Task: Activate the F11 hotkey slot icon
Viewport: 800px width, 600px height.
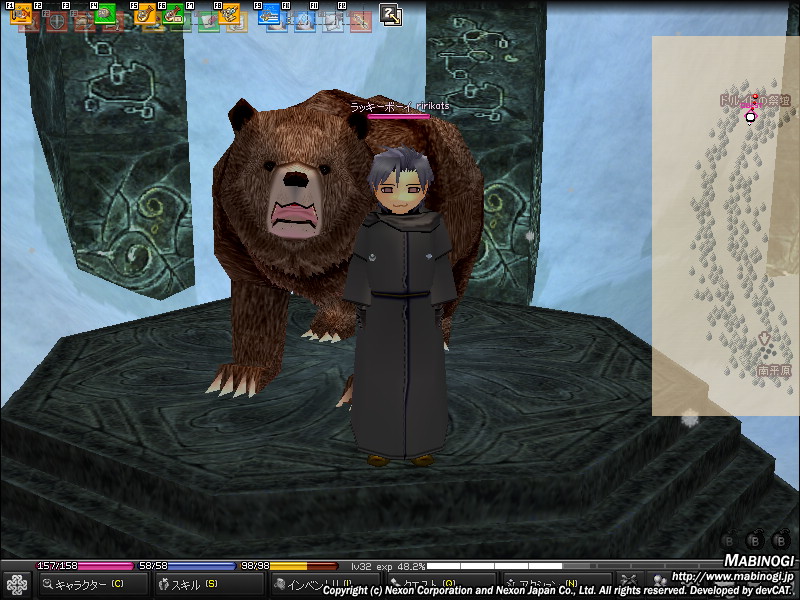Action: [x=333, y=21]
